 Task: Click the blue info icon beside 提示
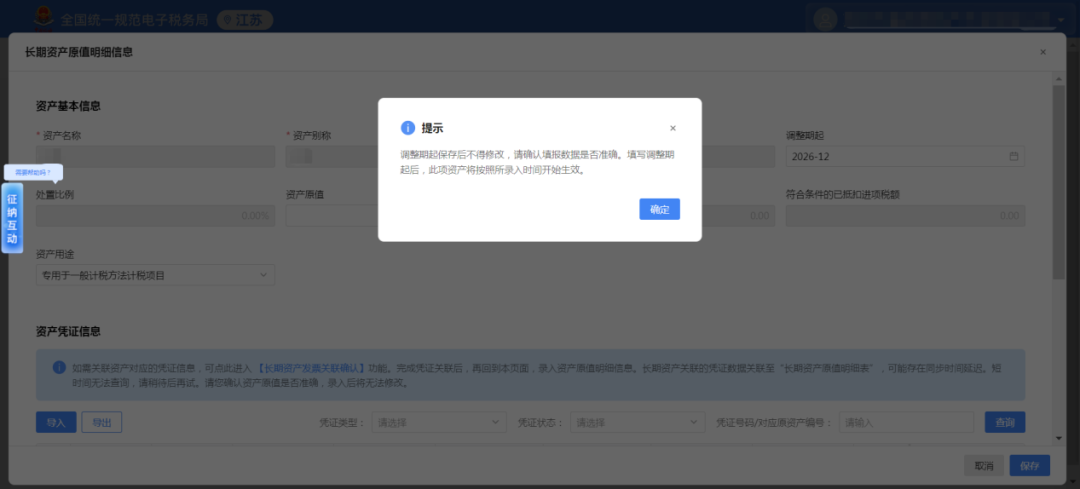tap(408, 128)
